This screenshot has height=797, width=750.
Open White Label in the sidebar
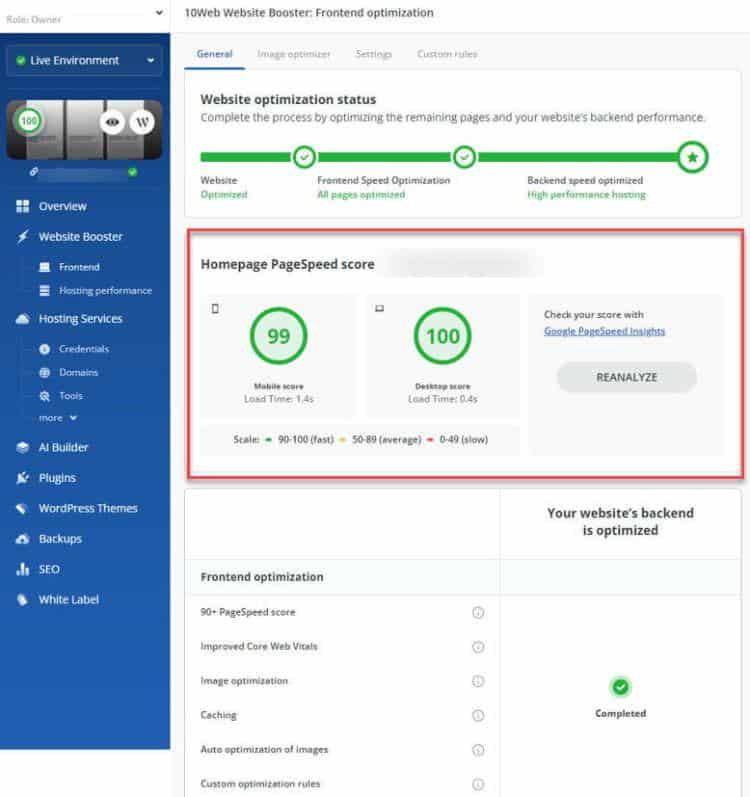tap(69, 600)
